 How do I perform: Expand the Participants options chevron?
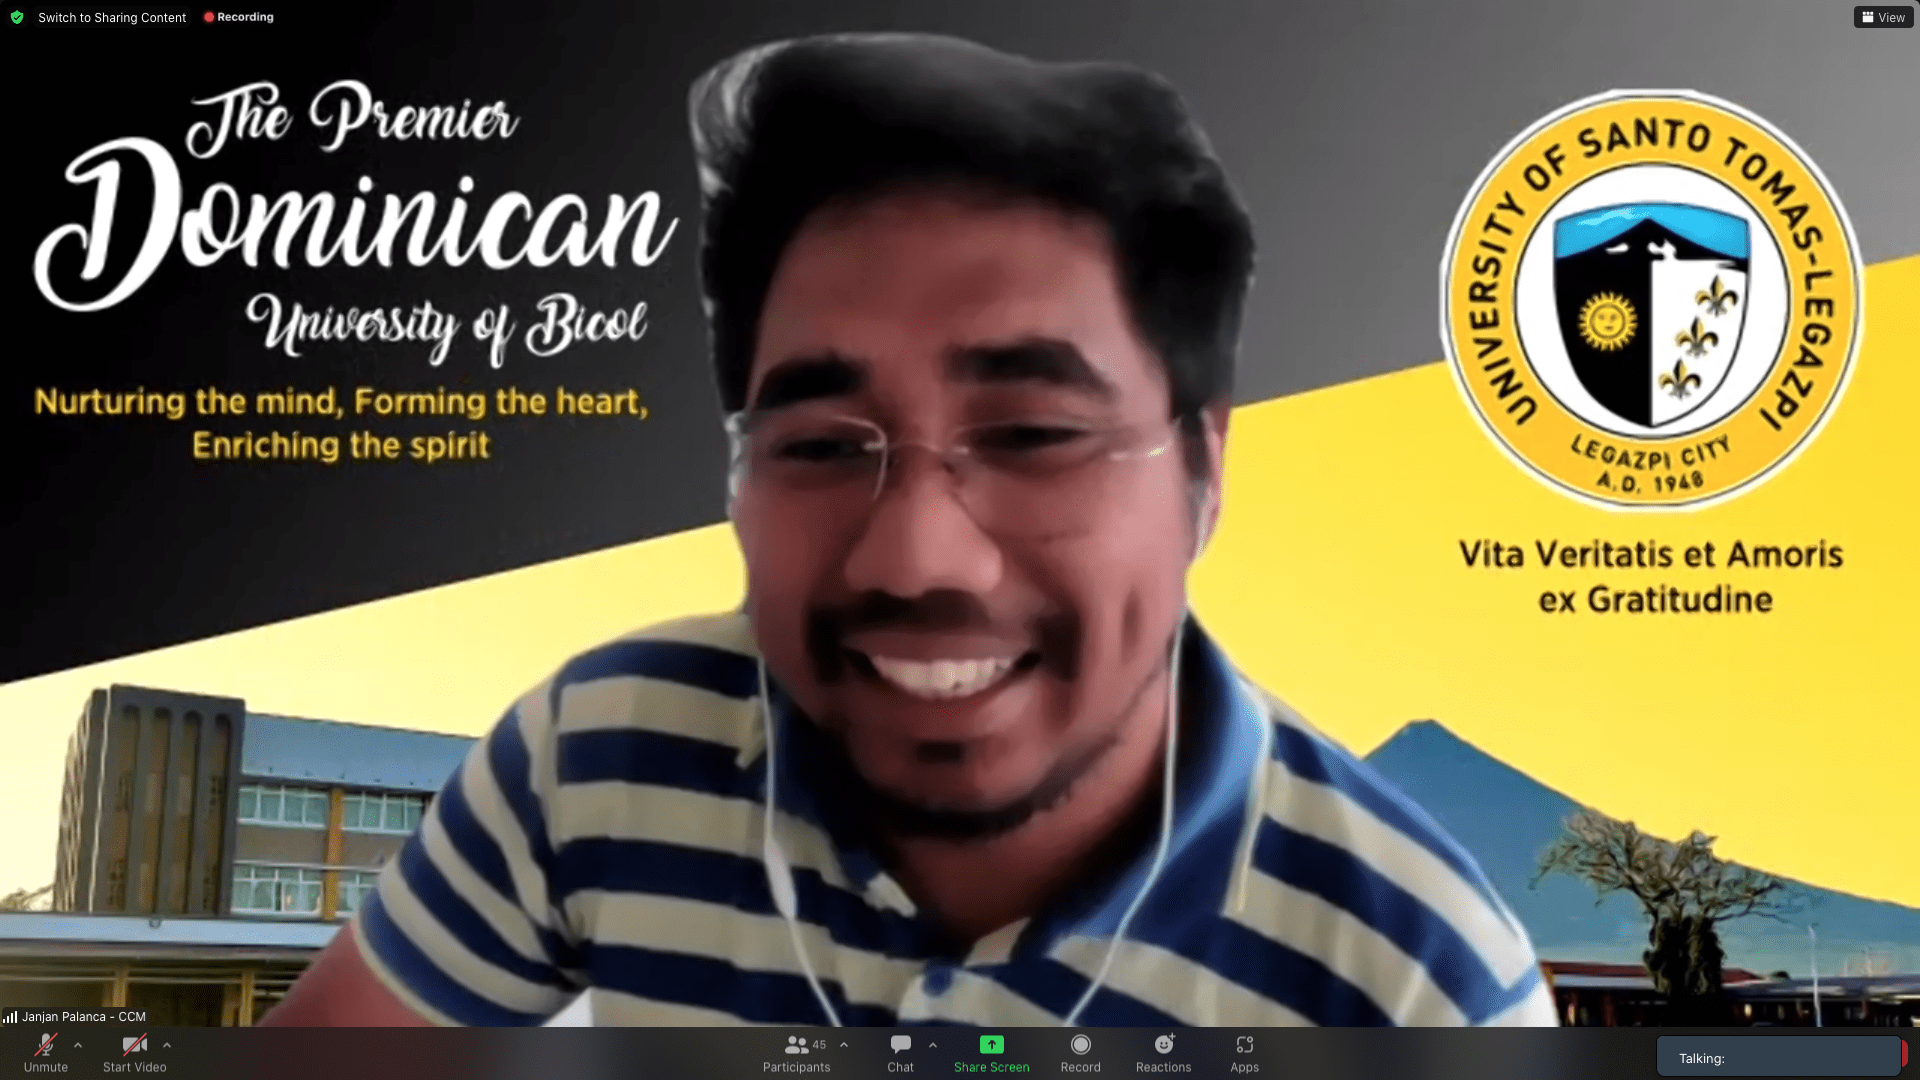pyautogui.click(x=844, y=1045)
